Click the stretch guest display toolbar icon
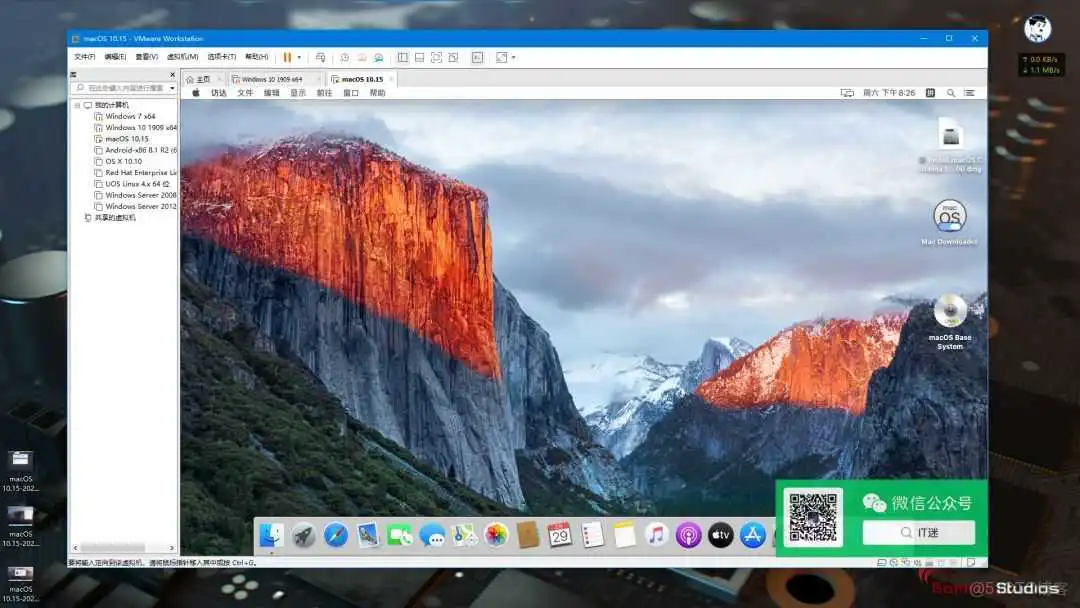Image resolution: width=1080 pixels, height=608 pixels. click(501, 57)
